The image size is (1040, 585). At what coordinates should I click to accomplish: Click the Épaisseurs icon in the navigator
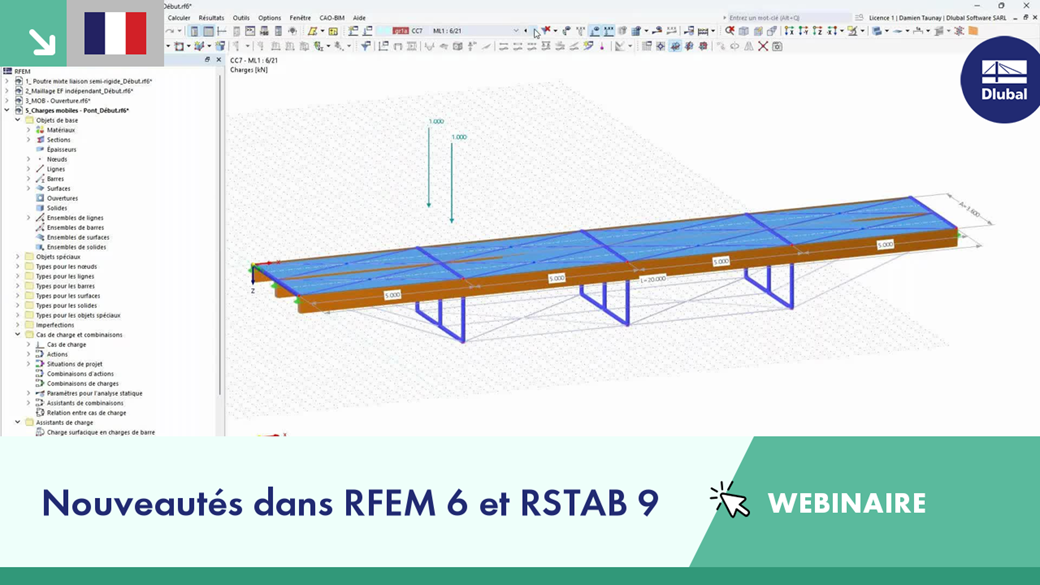click(40, 149)
